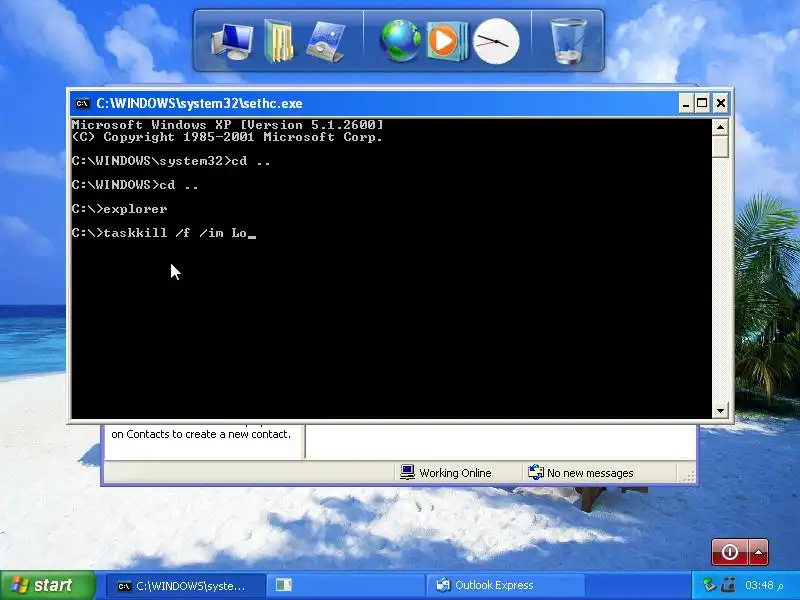Screen dimensions: 800x600
Task: Click the Working Online computer icon
Action: pos(407,472)
